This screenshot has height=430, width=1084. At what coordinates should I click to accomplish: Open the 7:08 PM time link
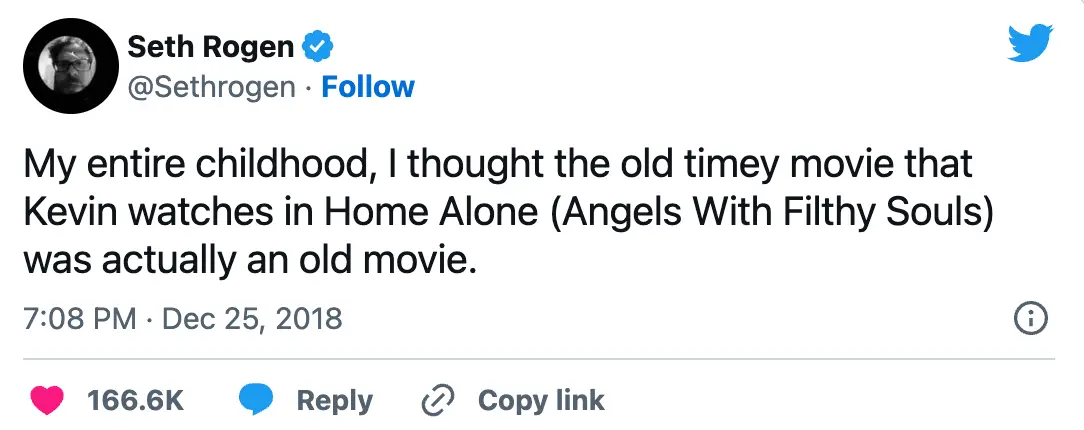[78, 319]
